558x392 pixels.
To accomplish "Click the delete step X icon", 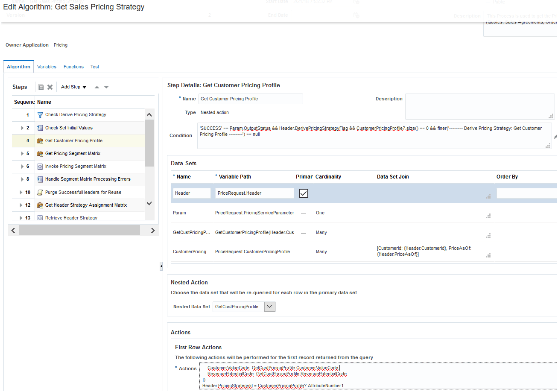I will point(50,87).
